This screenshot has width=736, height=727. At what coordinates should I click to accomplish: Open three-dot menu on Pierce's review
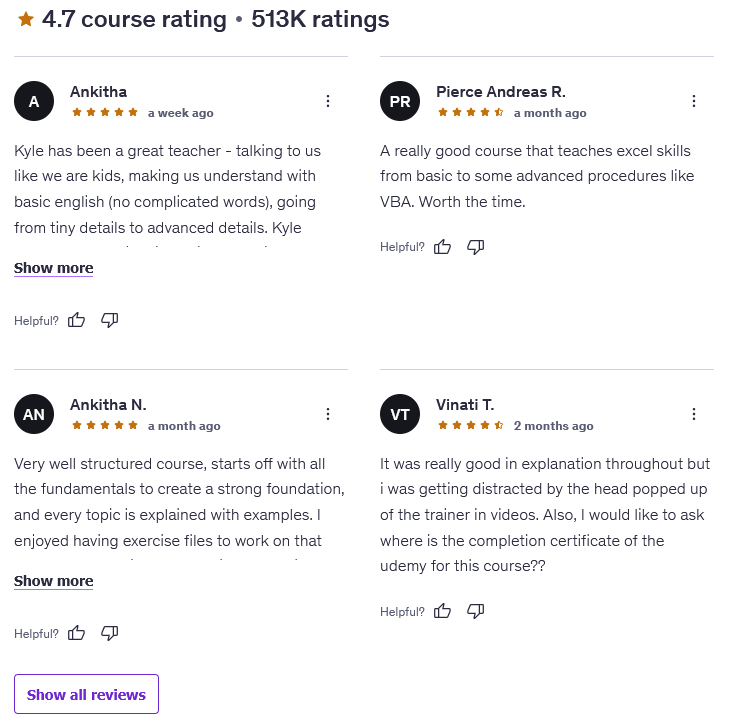pos(694,101)
